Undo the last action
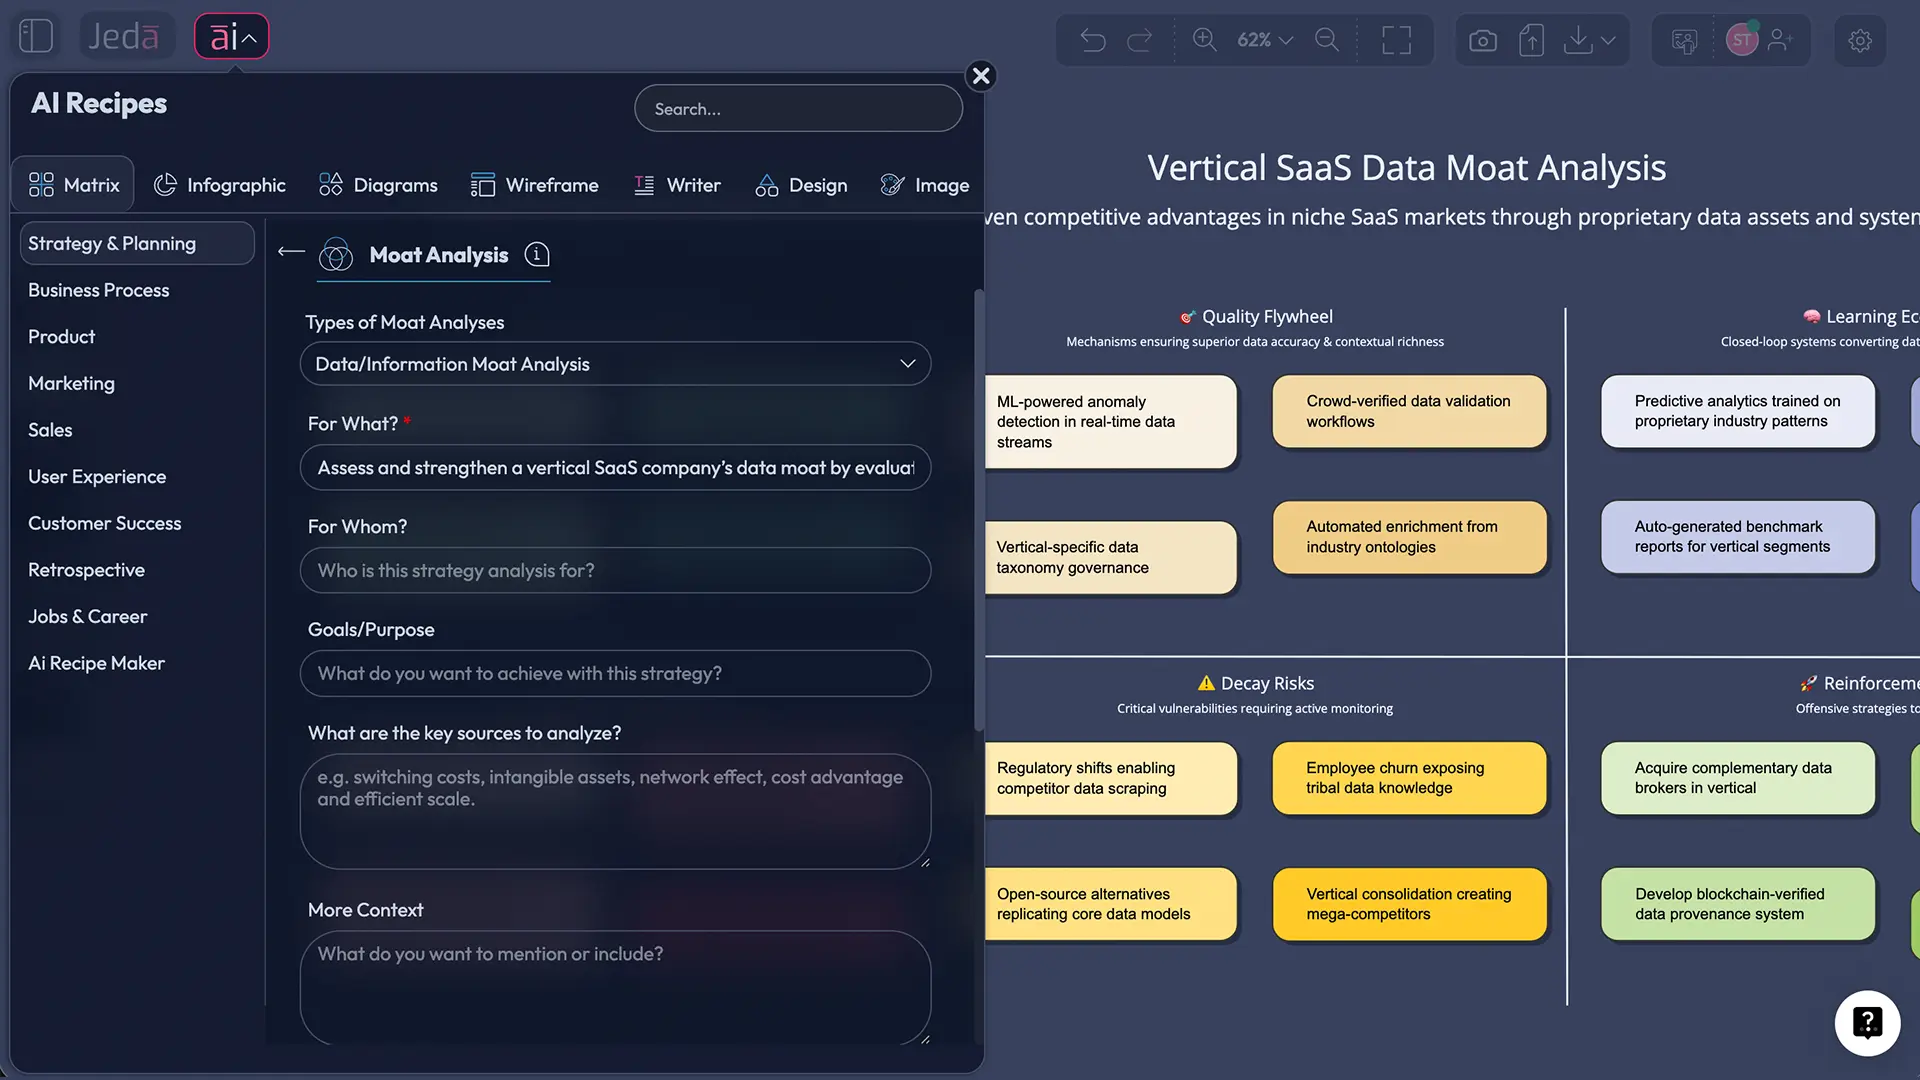The image size is (1920, 1080). pos(1093,40)
